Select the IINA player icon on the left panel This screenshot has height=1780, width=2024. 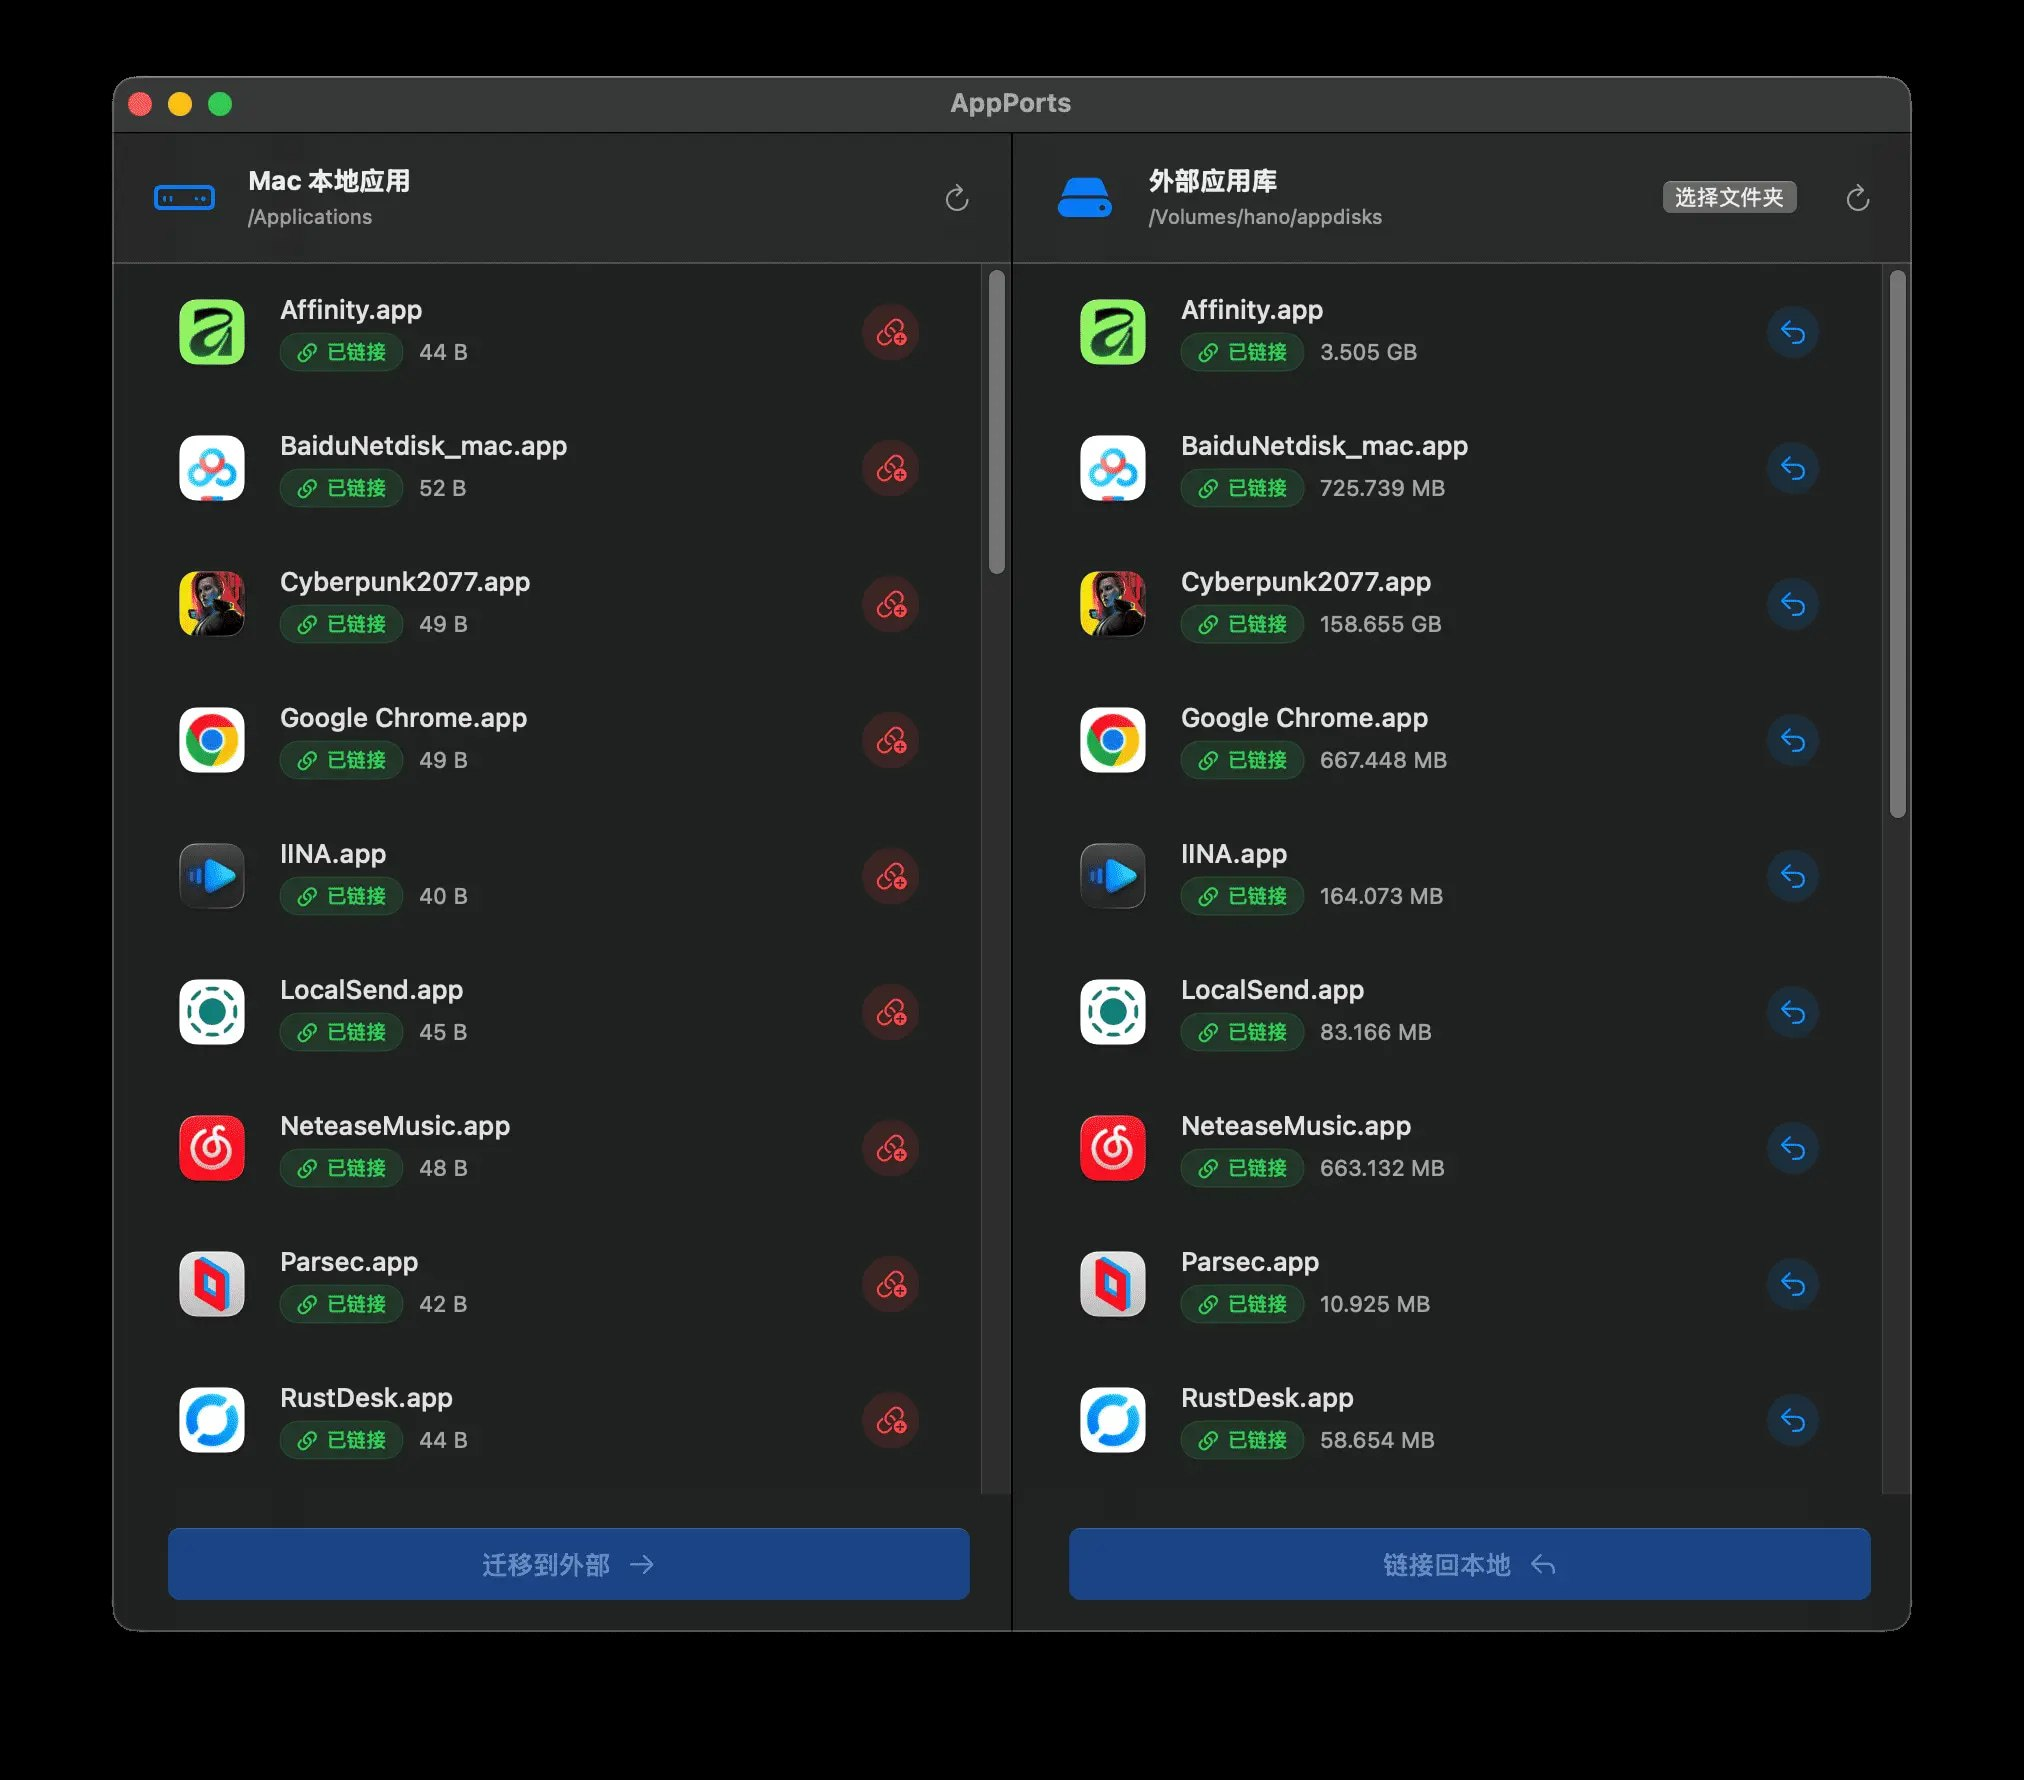tap(211, 877)
